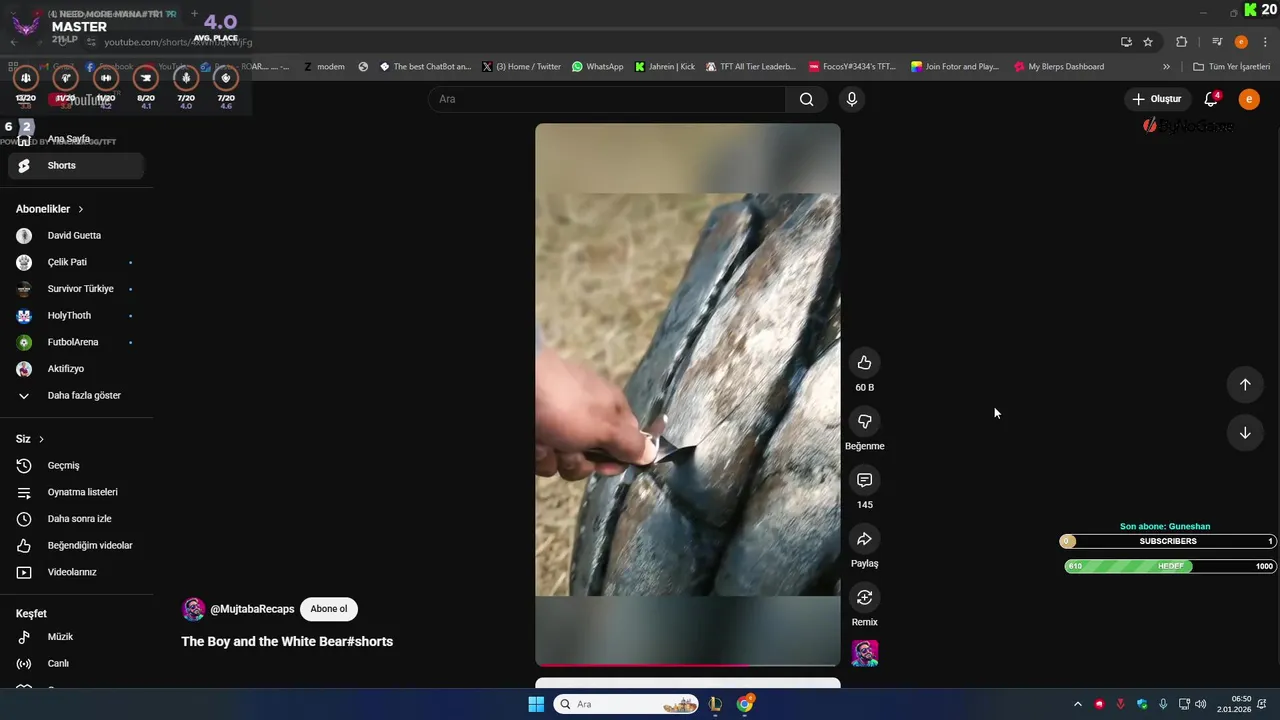The image size is (1280, 720).
Task: Activate voice search microphone
Action: [x=852, y=99]
